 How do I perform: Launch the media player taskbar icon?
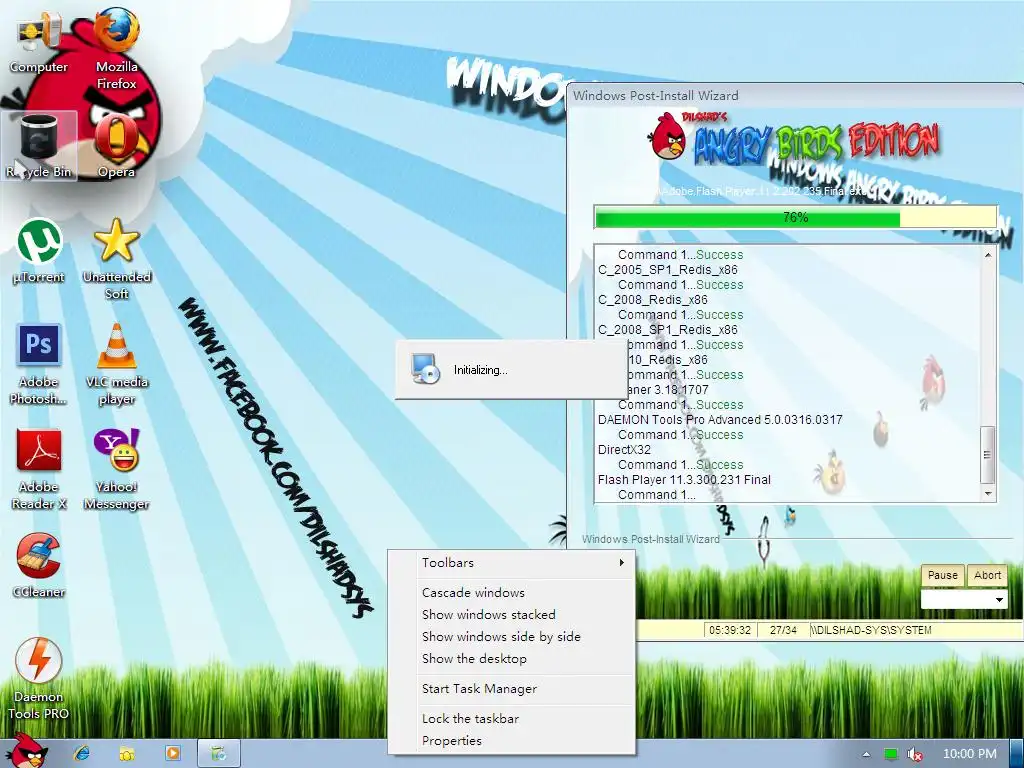173,753
